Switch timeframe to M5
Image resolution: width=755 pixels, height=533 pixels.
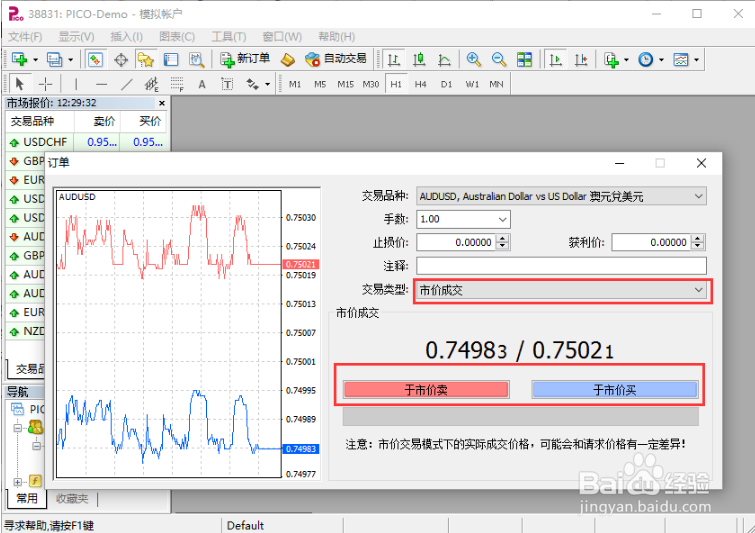(320, 84)
